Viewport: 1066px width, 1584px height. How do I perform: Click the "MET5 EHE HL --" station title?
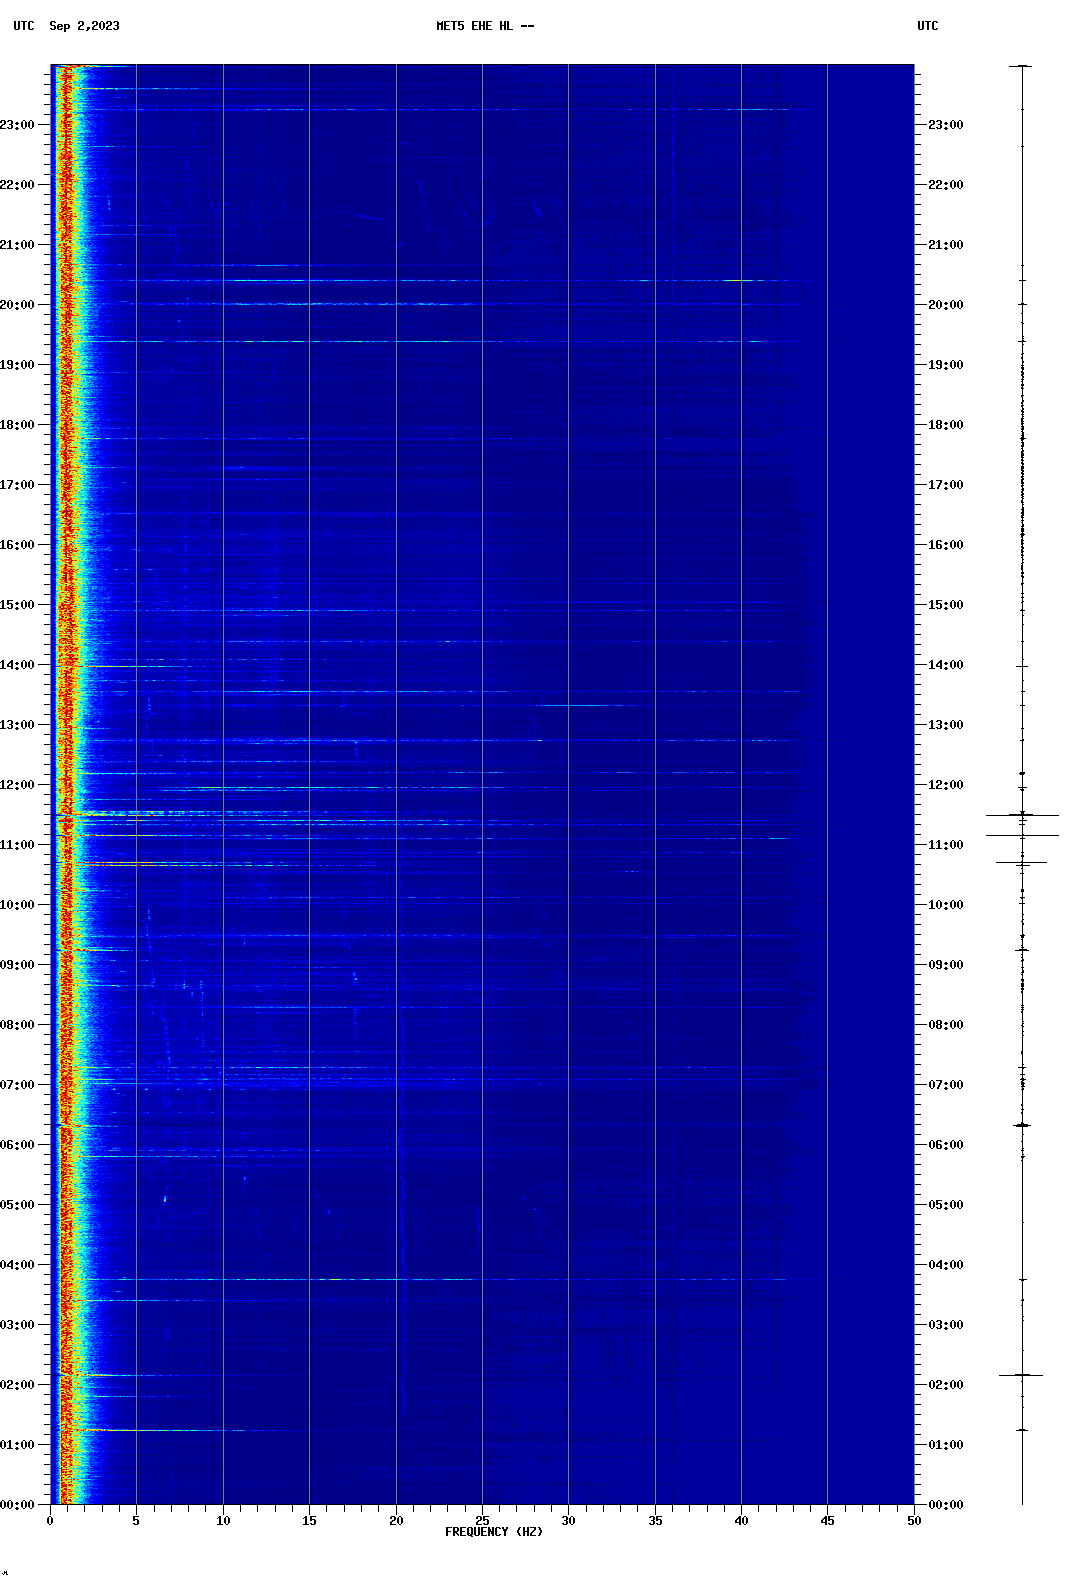coord(485,26)
